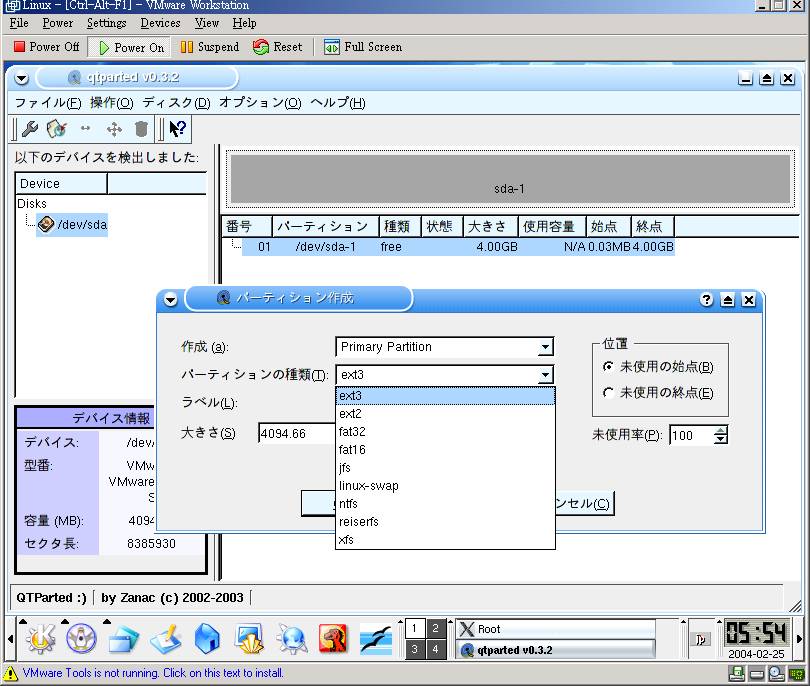Click the create partition disk icon
Image resolution: width=810 pixels, height=686 pixels.
[56, 129]
